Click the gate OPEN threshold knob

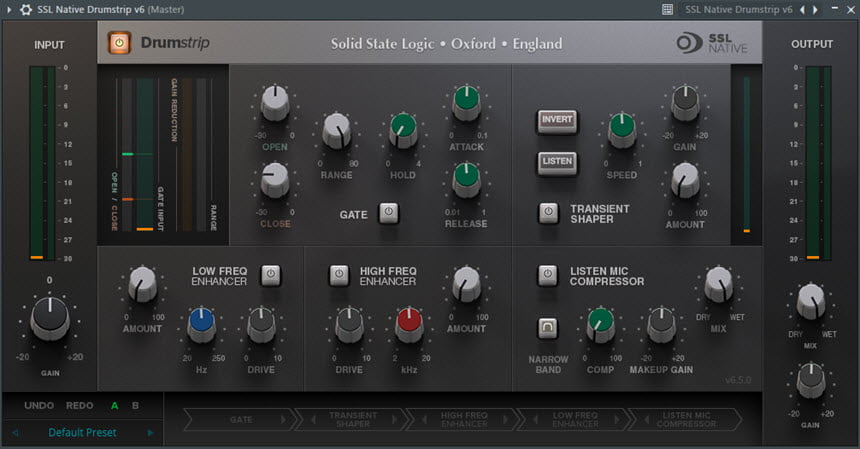[x=275, y=103]
